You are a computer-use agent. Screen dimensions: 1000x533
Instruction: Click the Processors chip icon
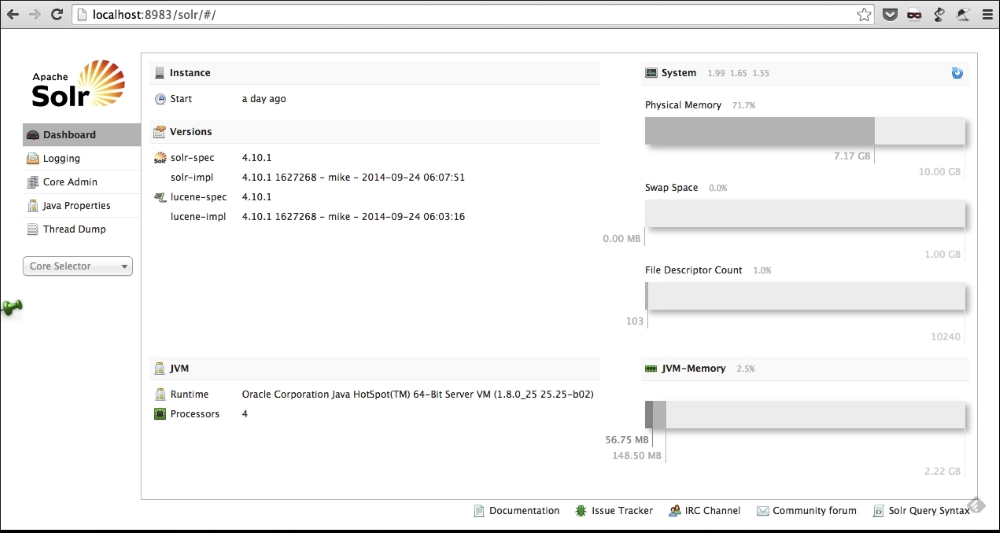[160, 414]
